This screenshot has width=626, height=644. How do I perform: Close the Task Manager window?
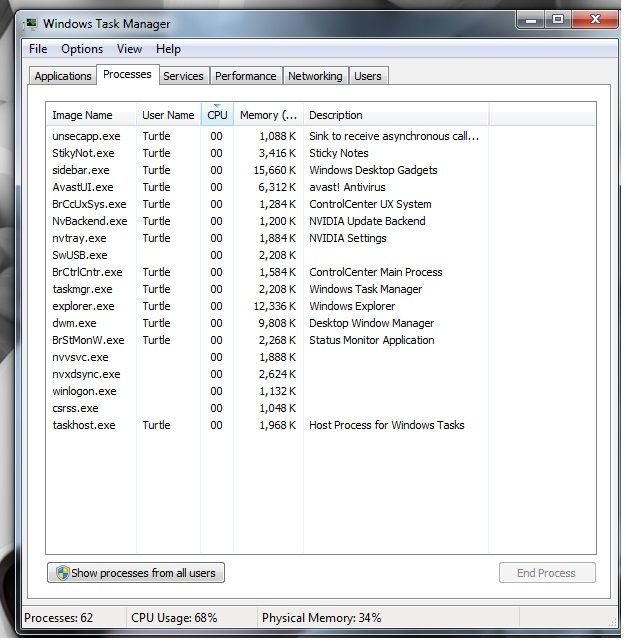pos(595,20)
